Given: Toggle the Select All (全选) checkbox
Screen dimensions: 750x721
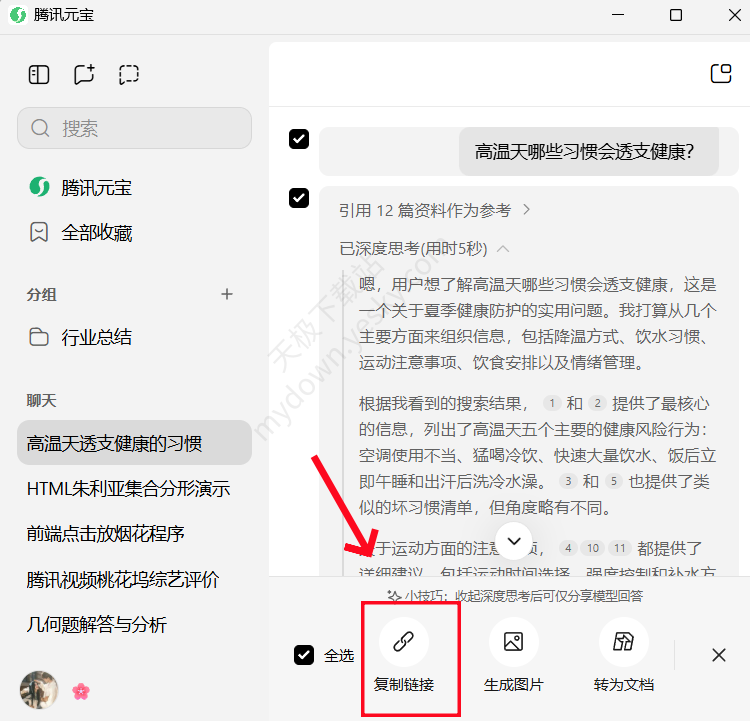Looking at the screenshot, I should [304, 655].
